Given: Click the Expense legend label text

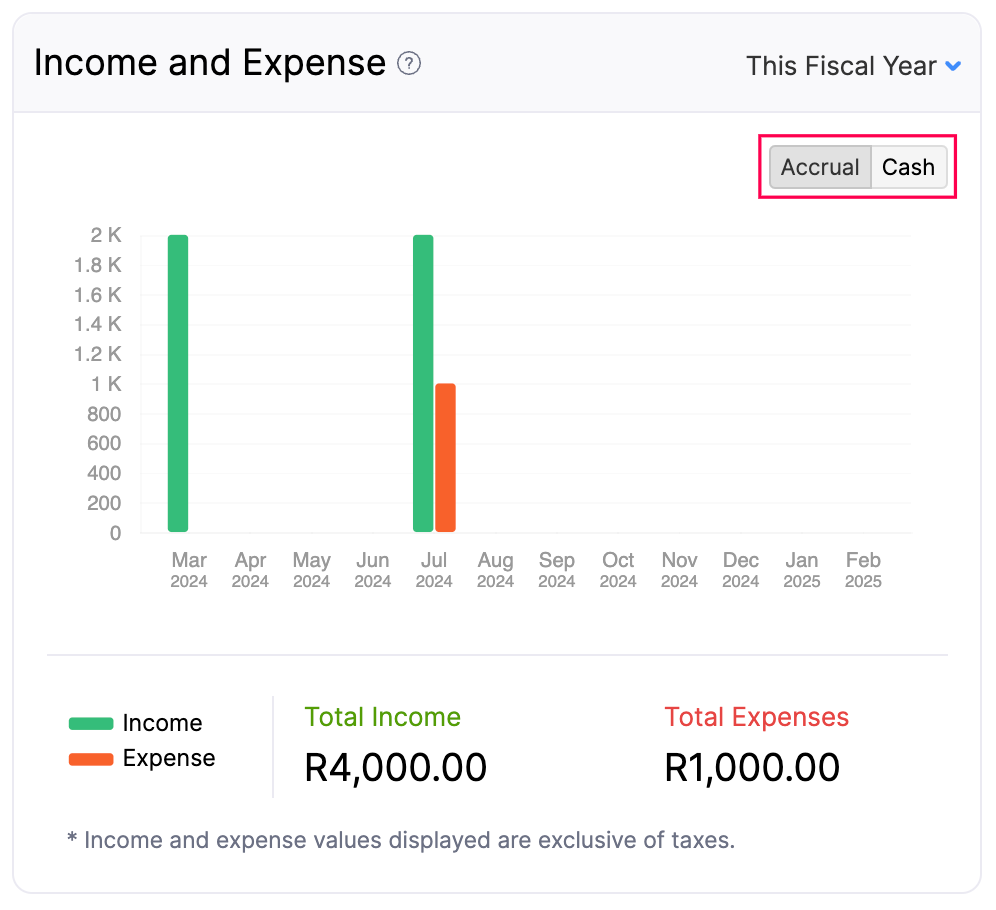Looking at the screenshot, I should coord(167,758).
